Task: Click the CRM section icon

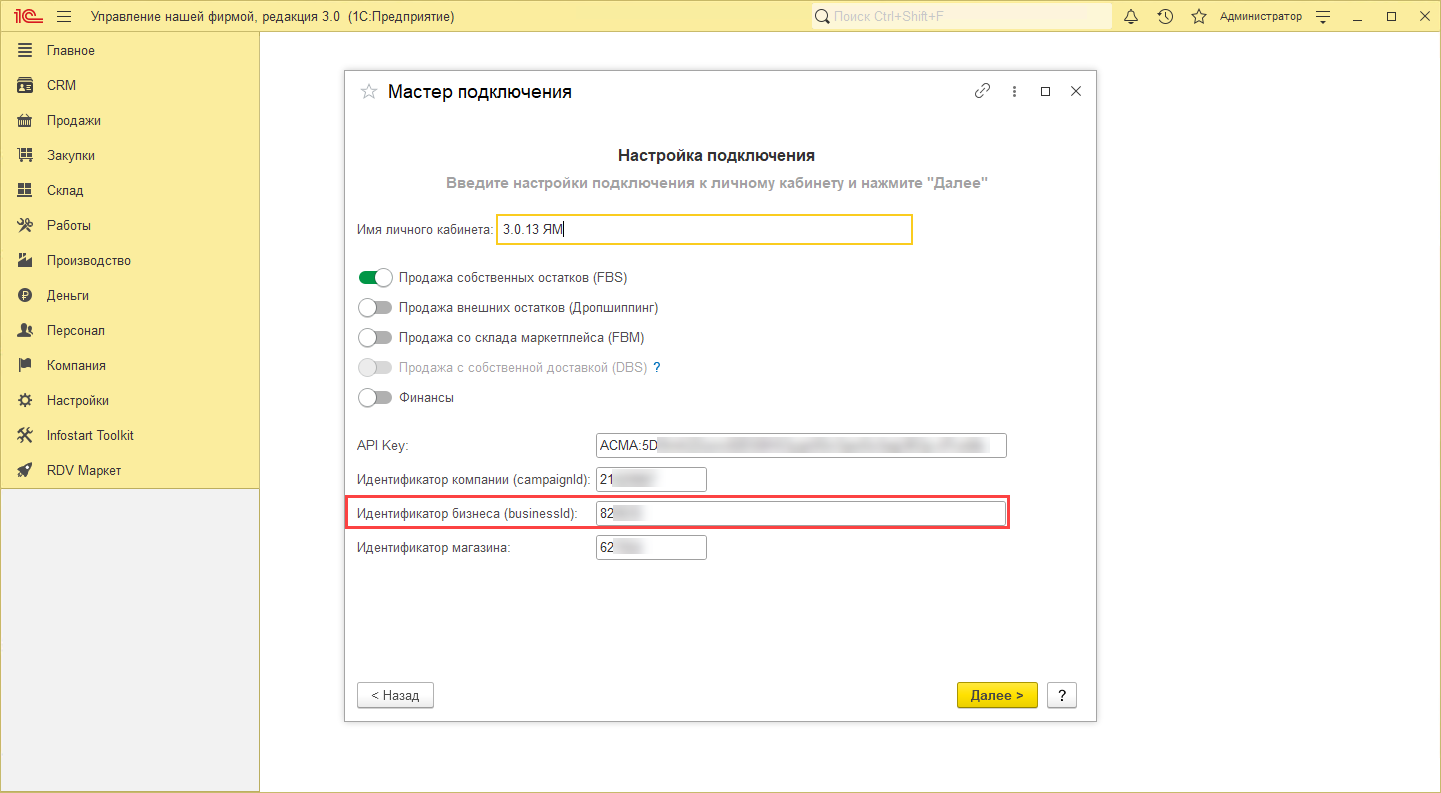Action: [x=26, y=85]
